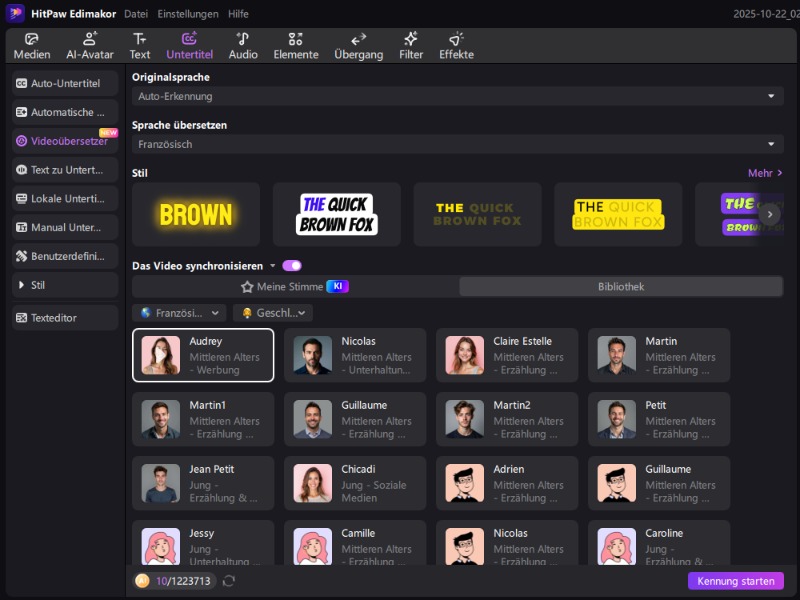Click the Mehr link for styles
800x600 pixels.
765,173
